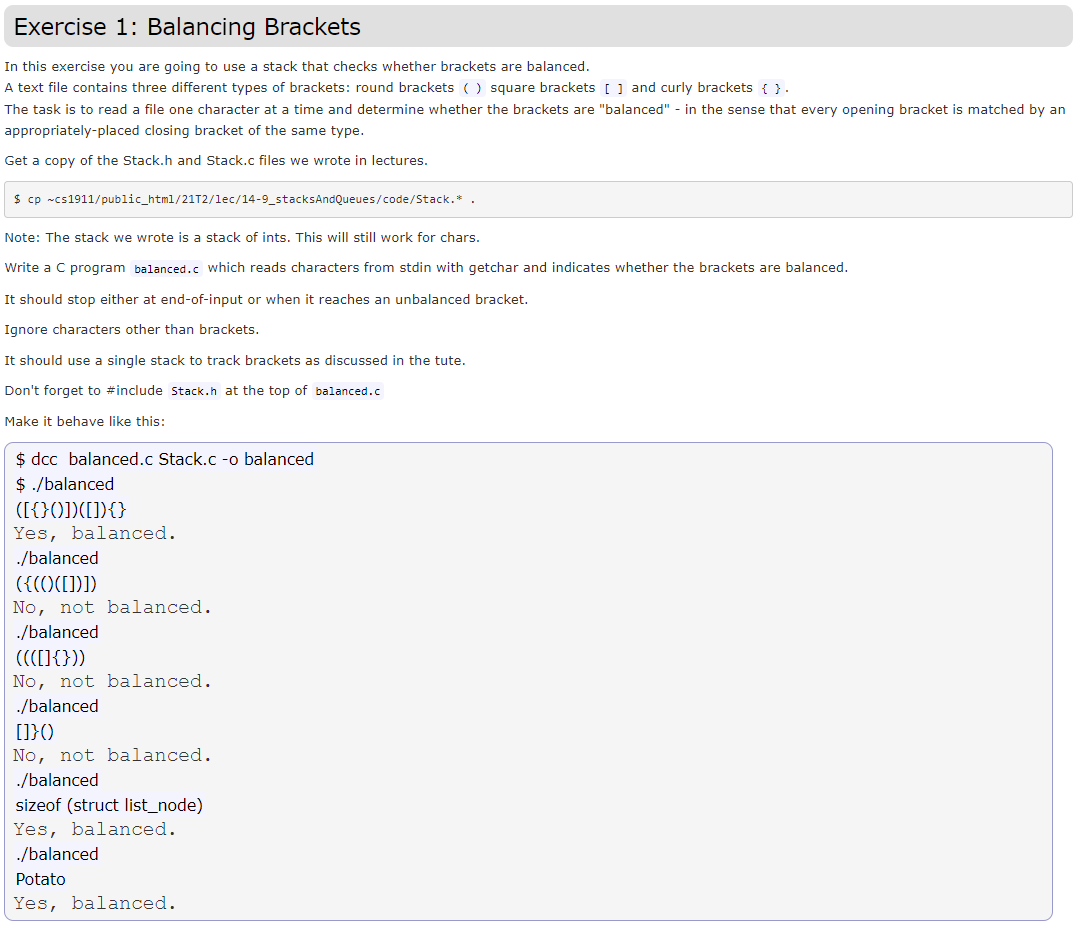Image resolution: width=1077 pixels, height=927 pixels.
Task: Click the sentence 'Make it behave like this:'
Action: pos(84,422)
